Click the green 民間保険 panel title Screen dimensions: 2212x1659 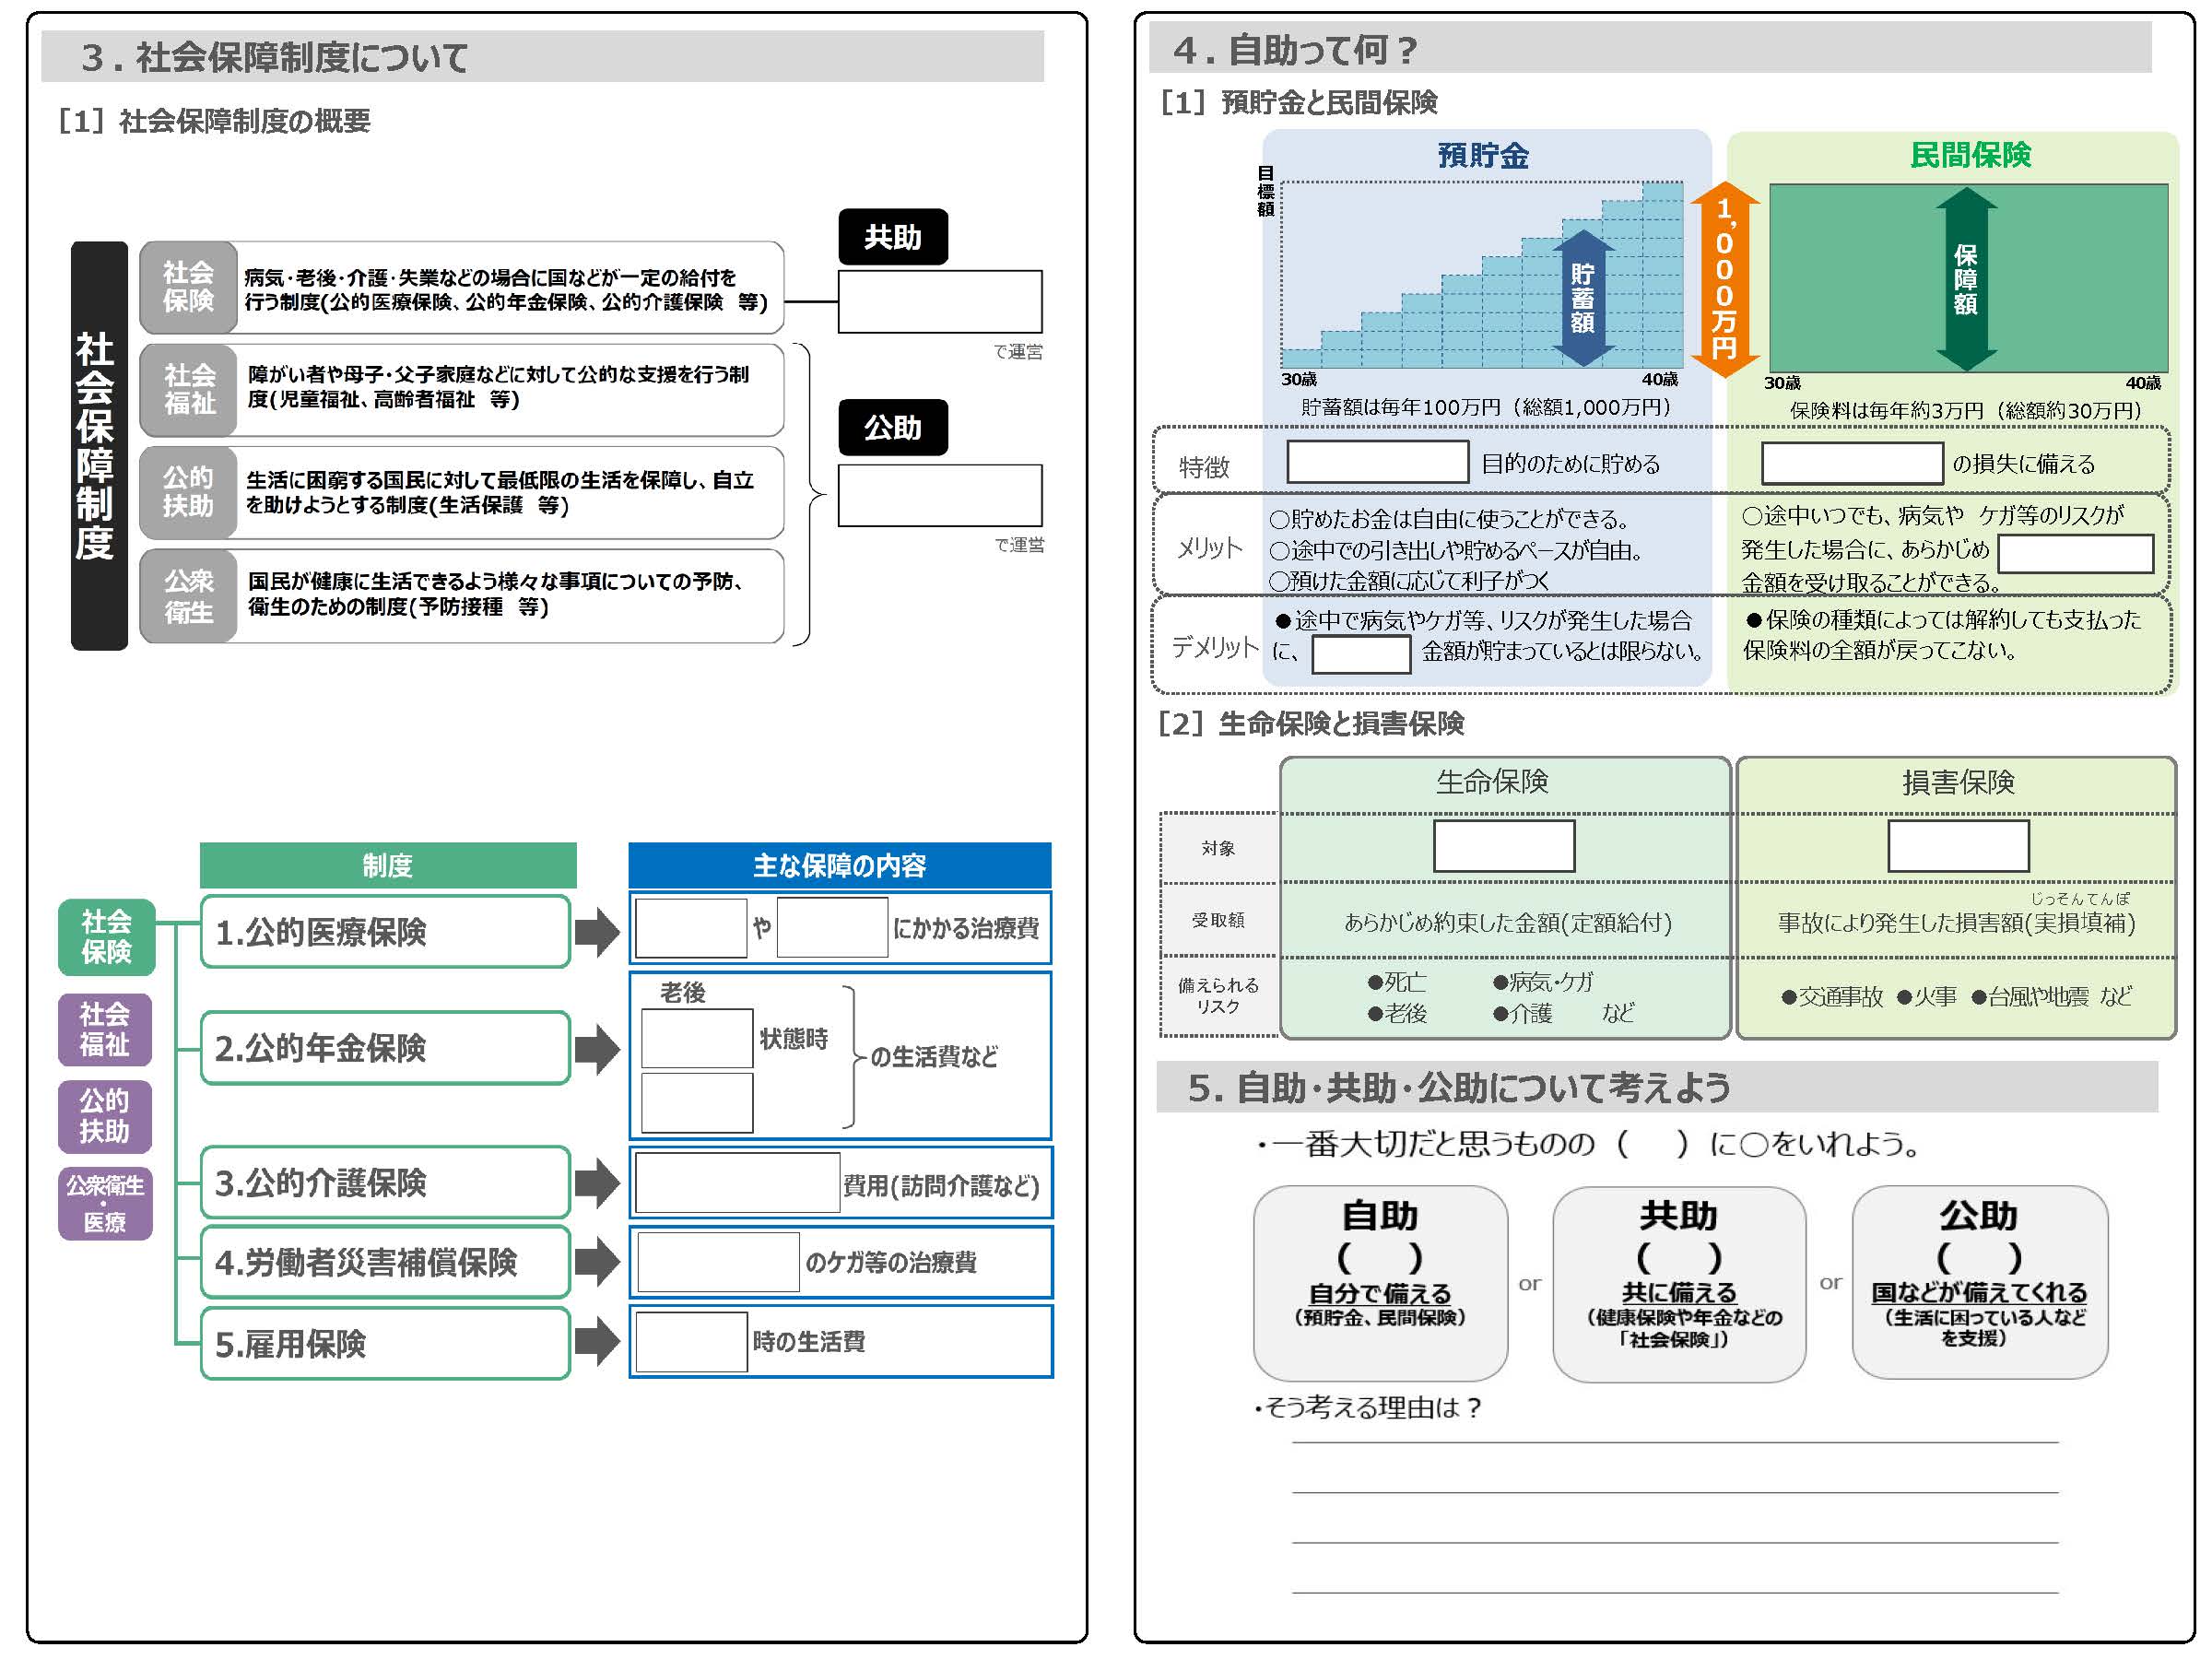pyautogui.click(x=1970, y=155)
